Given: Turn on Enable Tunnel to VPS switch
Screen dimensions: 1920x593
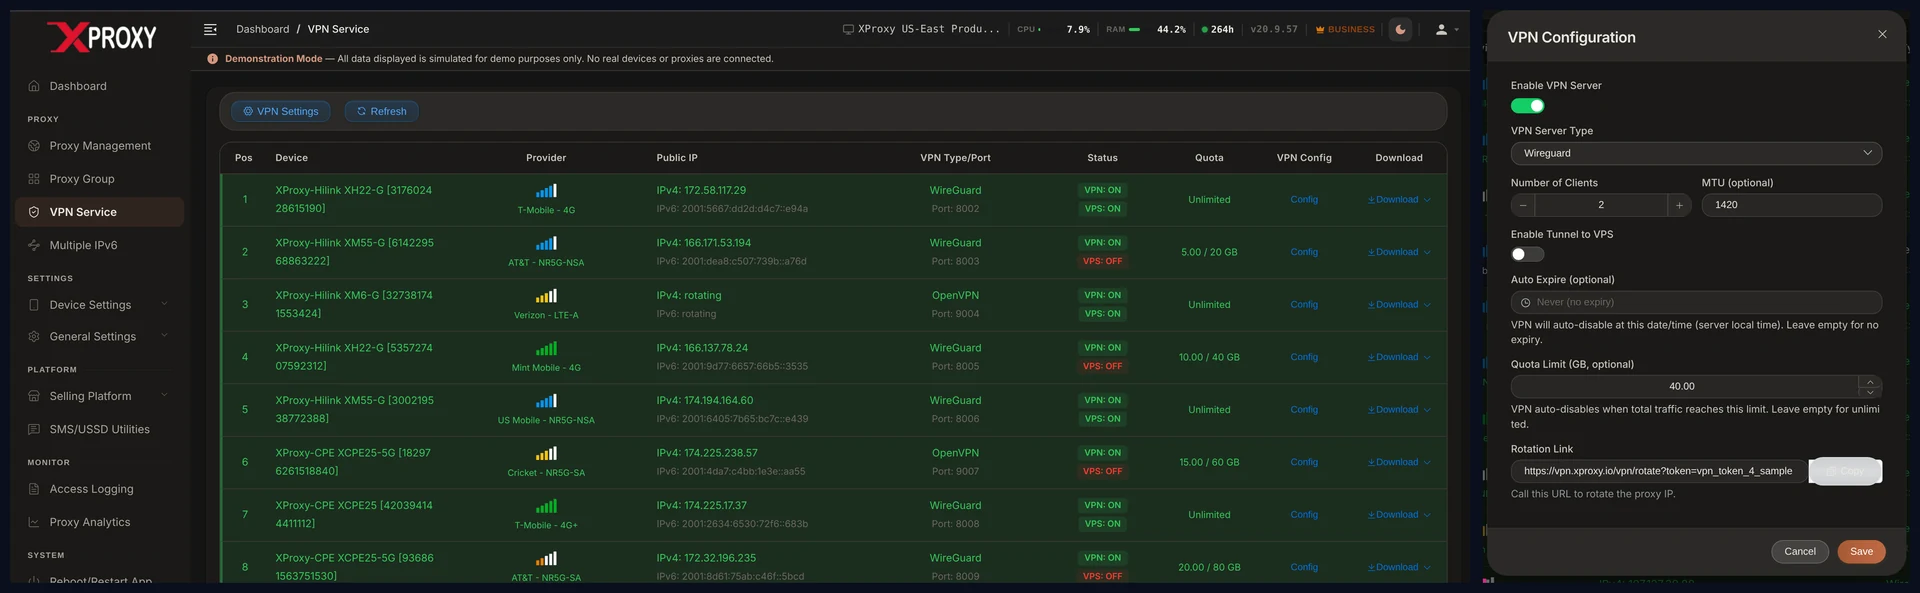Looking at the screenshot, I should point(1527,254).
